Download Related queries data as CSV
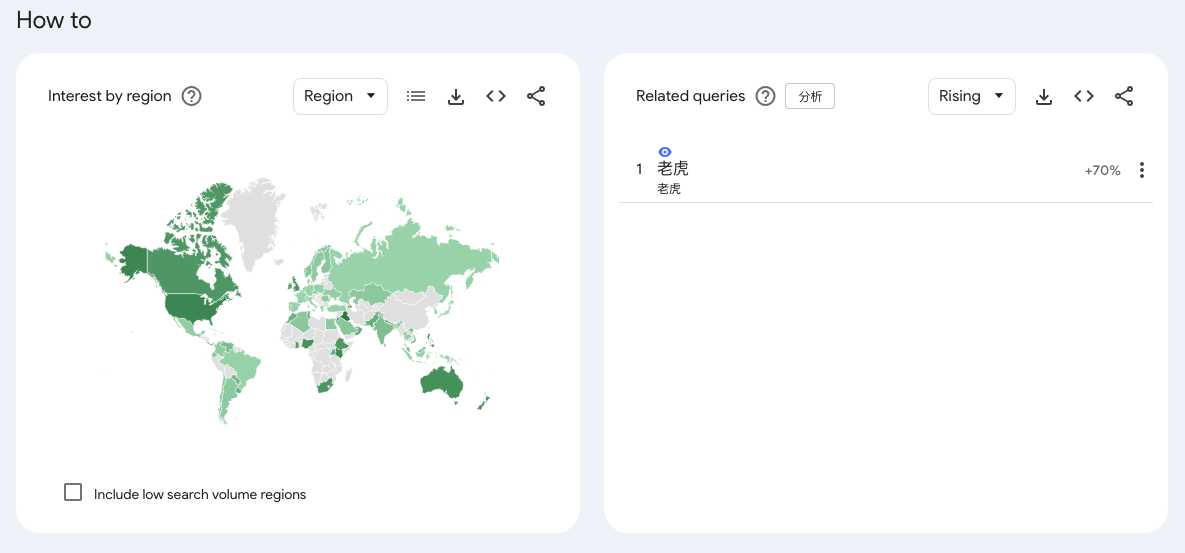Image resolution: width=1185 pixels, height=553 pixels. coord(1044,97)
